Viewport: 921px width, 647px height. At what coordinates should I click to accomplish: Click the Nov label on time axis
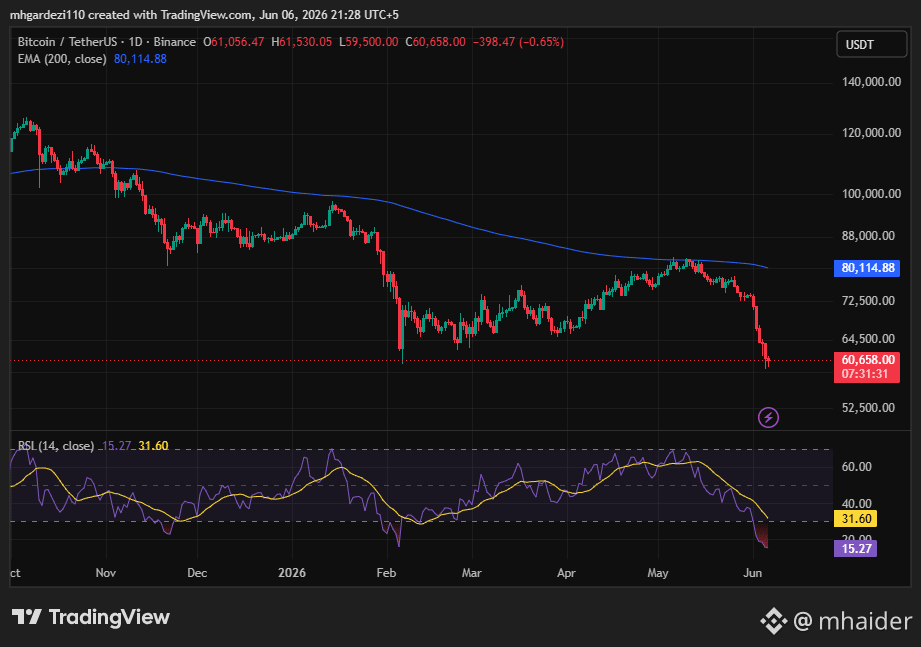click(106, 572)
